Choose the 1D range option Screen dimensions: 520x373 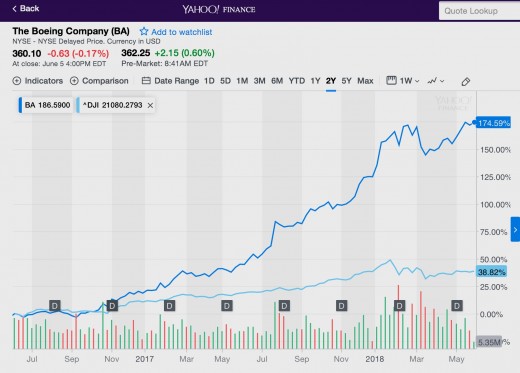pos(209,81)
